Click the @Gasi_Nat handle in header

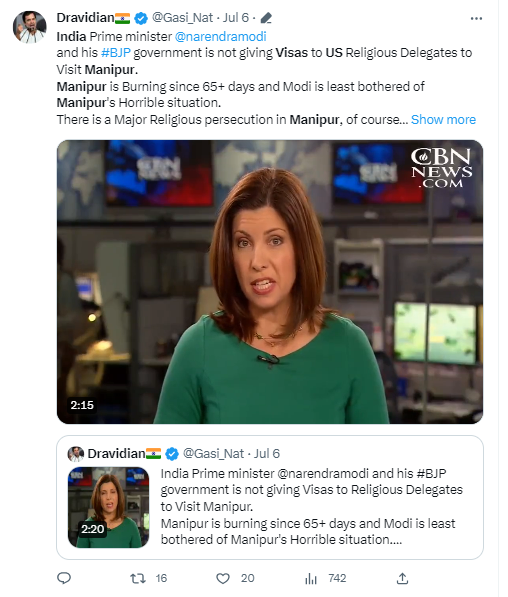[183, 18]
